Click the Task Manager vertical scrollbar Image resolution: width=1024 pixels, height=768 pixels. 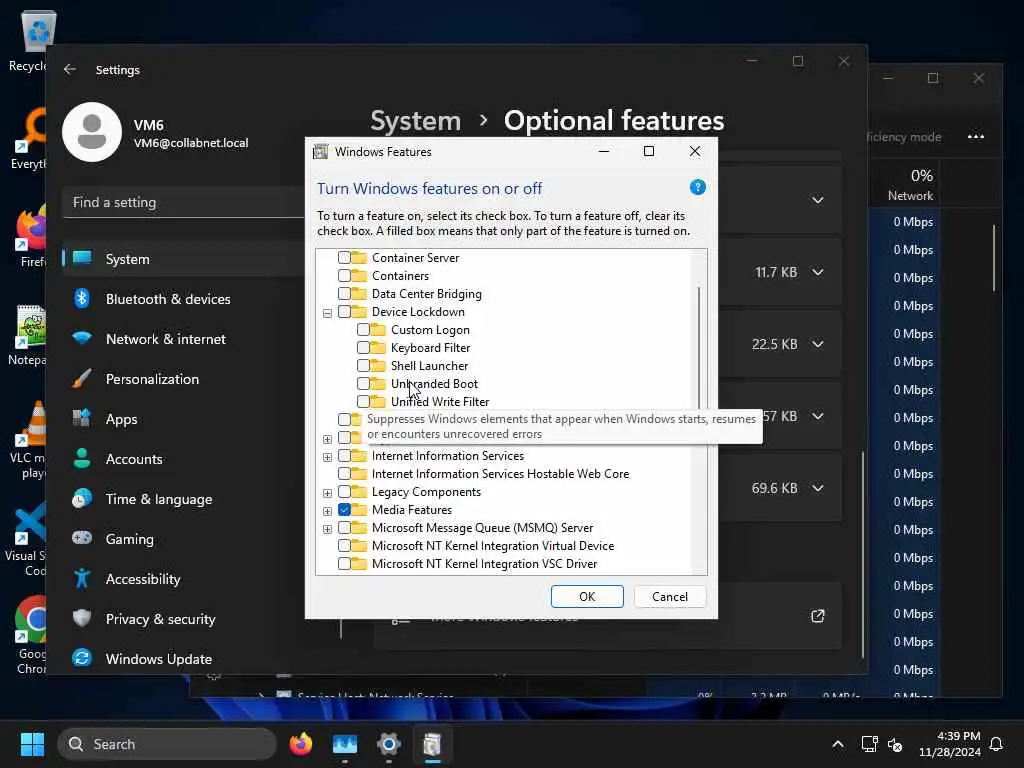point(994,258)
